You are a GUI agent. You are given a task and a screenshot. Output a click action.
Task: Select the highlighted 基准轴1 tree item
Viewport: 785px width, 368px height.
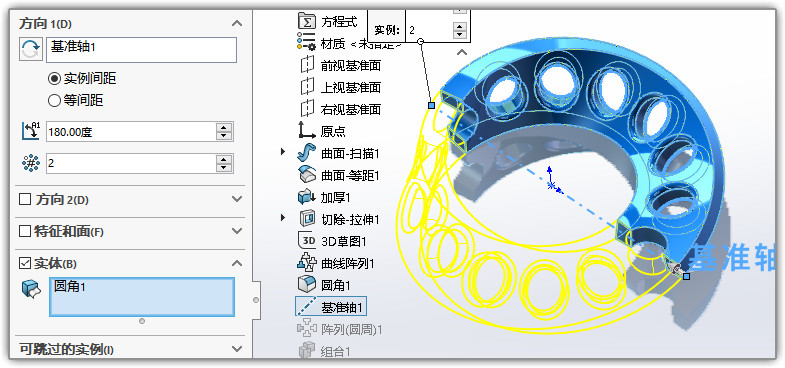tap(330, 306)
